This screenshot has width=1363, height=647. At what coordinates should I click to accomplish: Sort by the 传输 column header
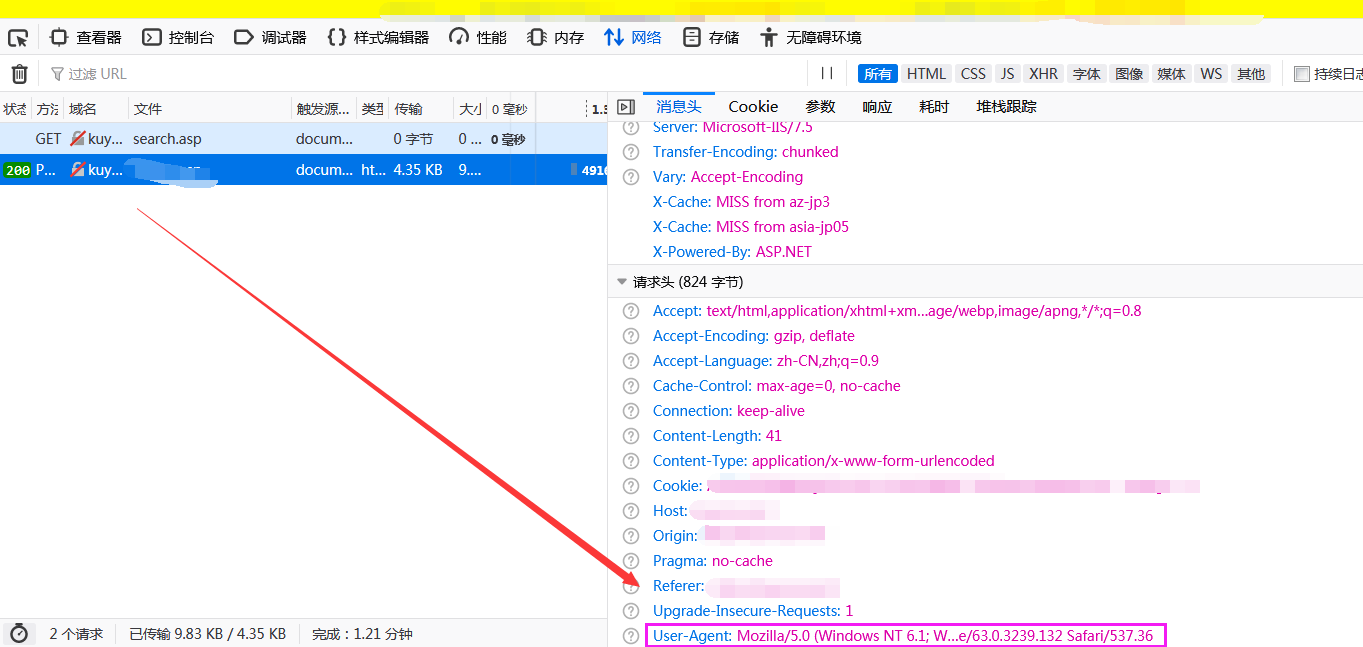420,109
